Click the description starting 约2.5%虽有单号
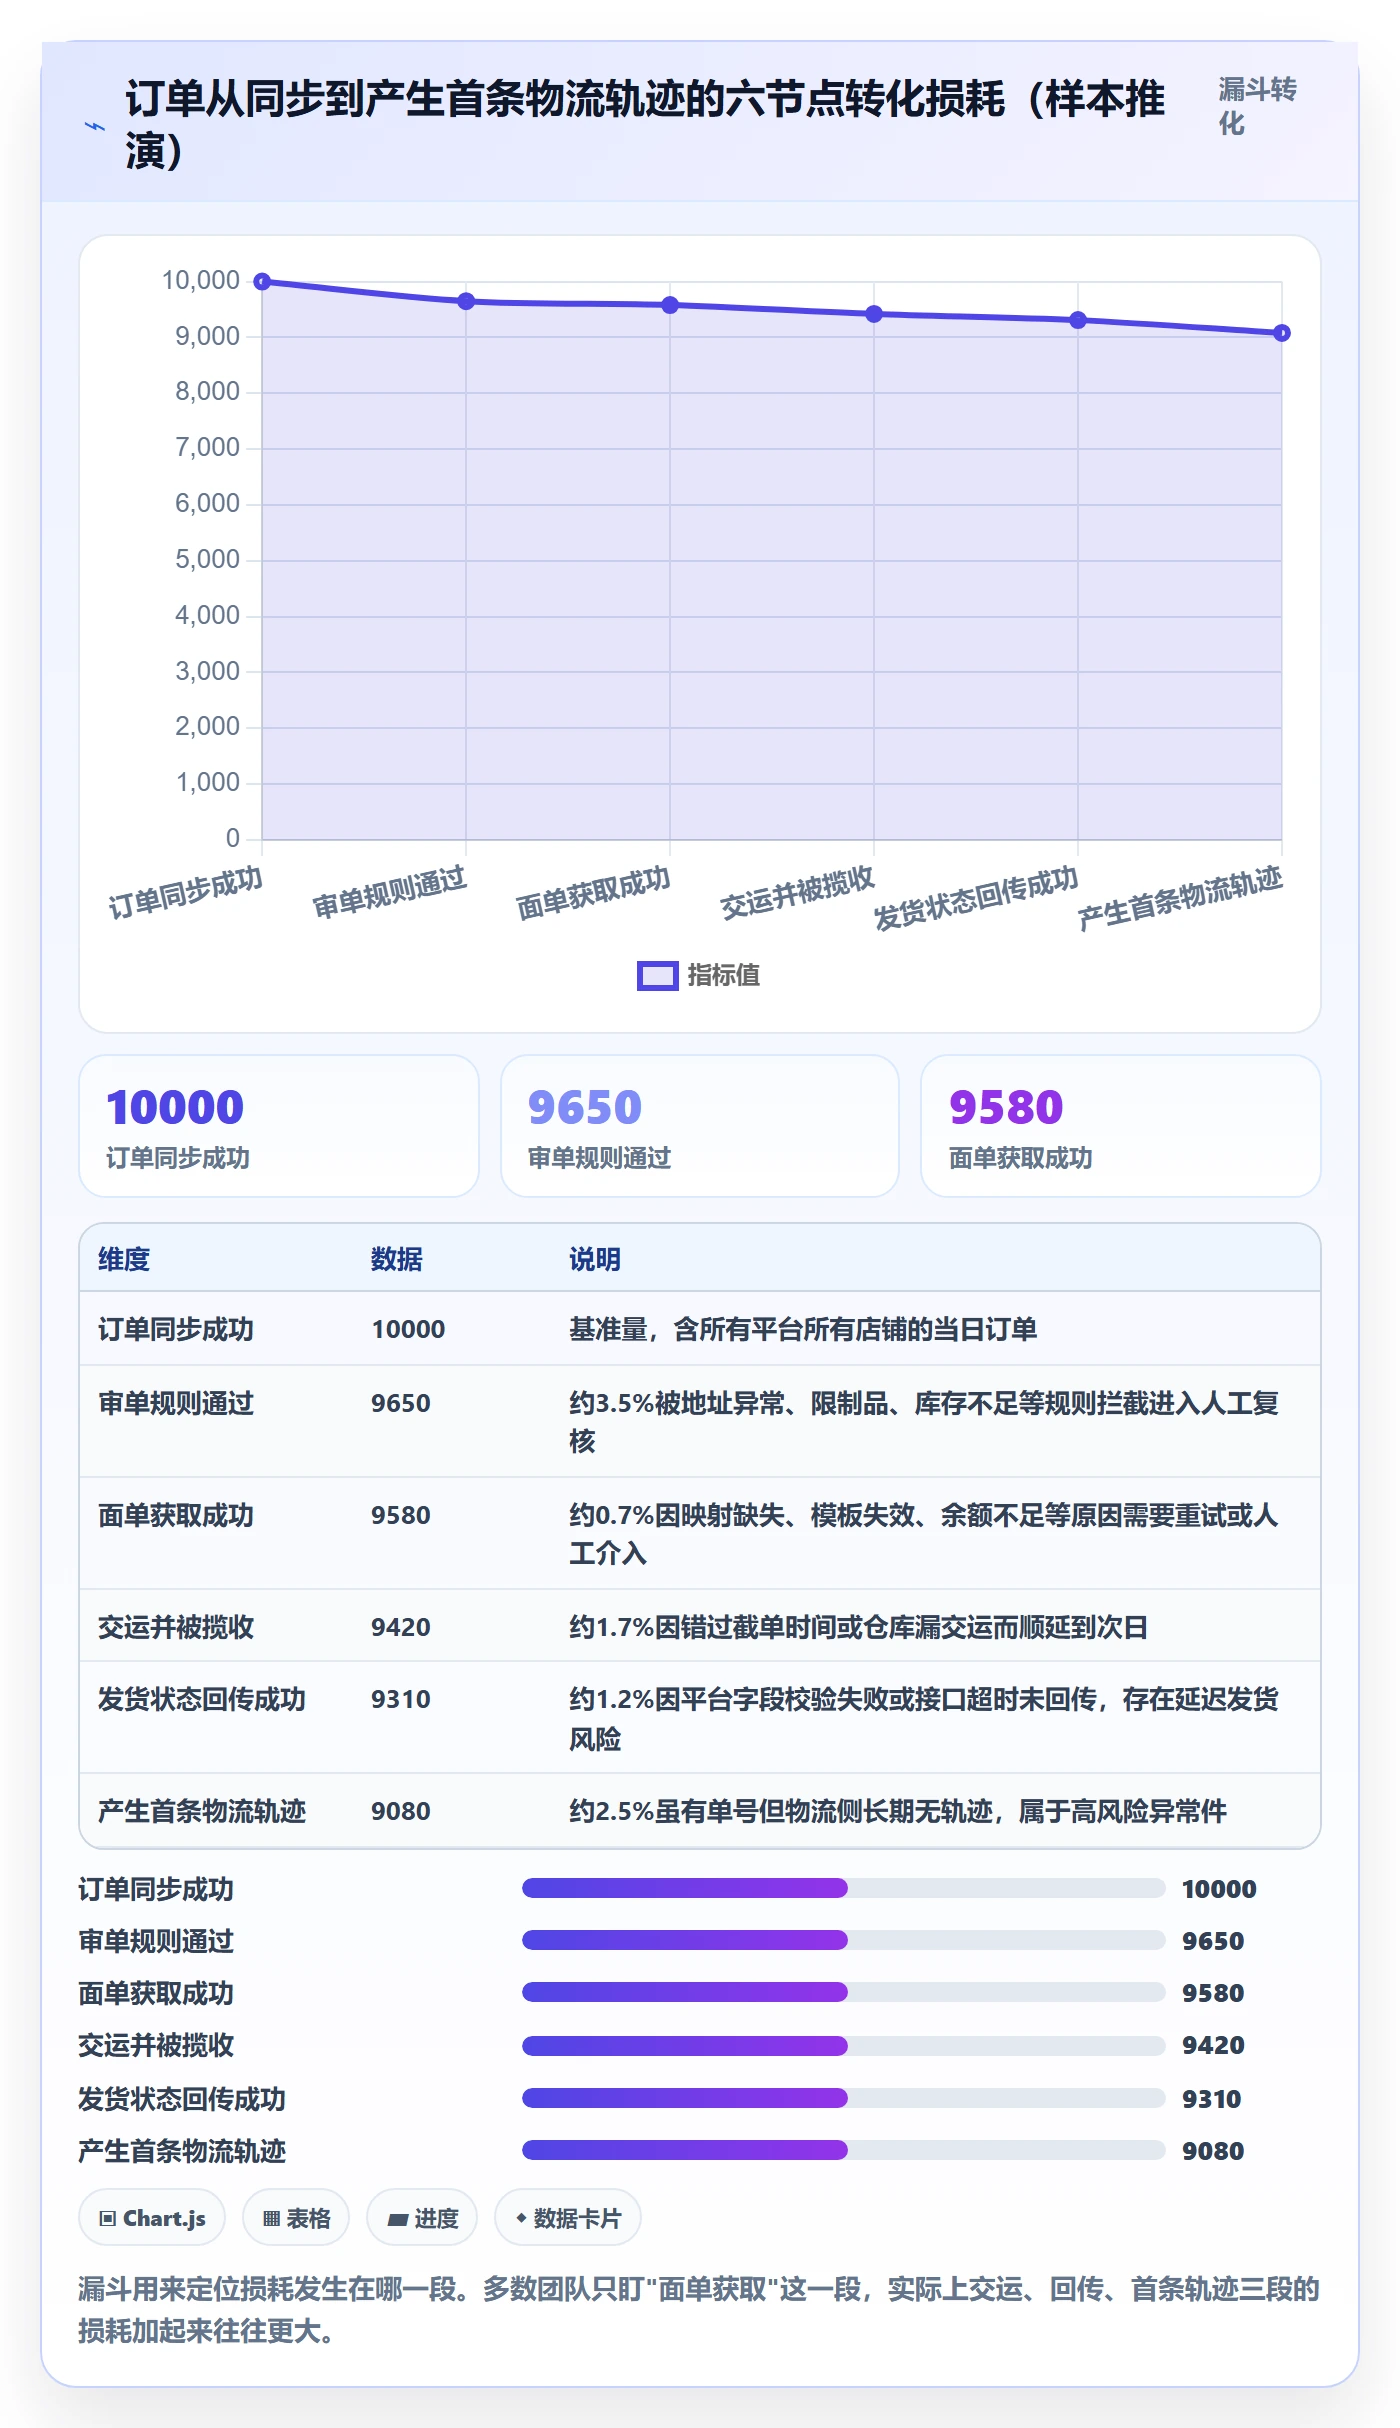The height and width of the screenshot is (2428, 1400). click(898, 1811)
